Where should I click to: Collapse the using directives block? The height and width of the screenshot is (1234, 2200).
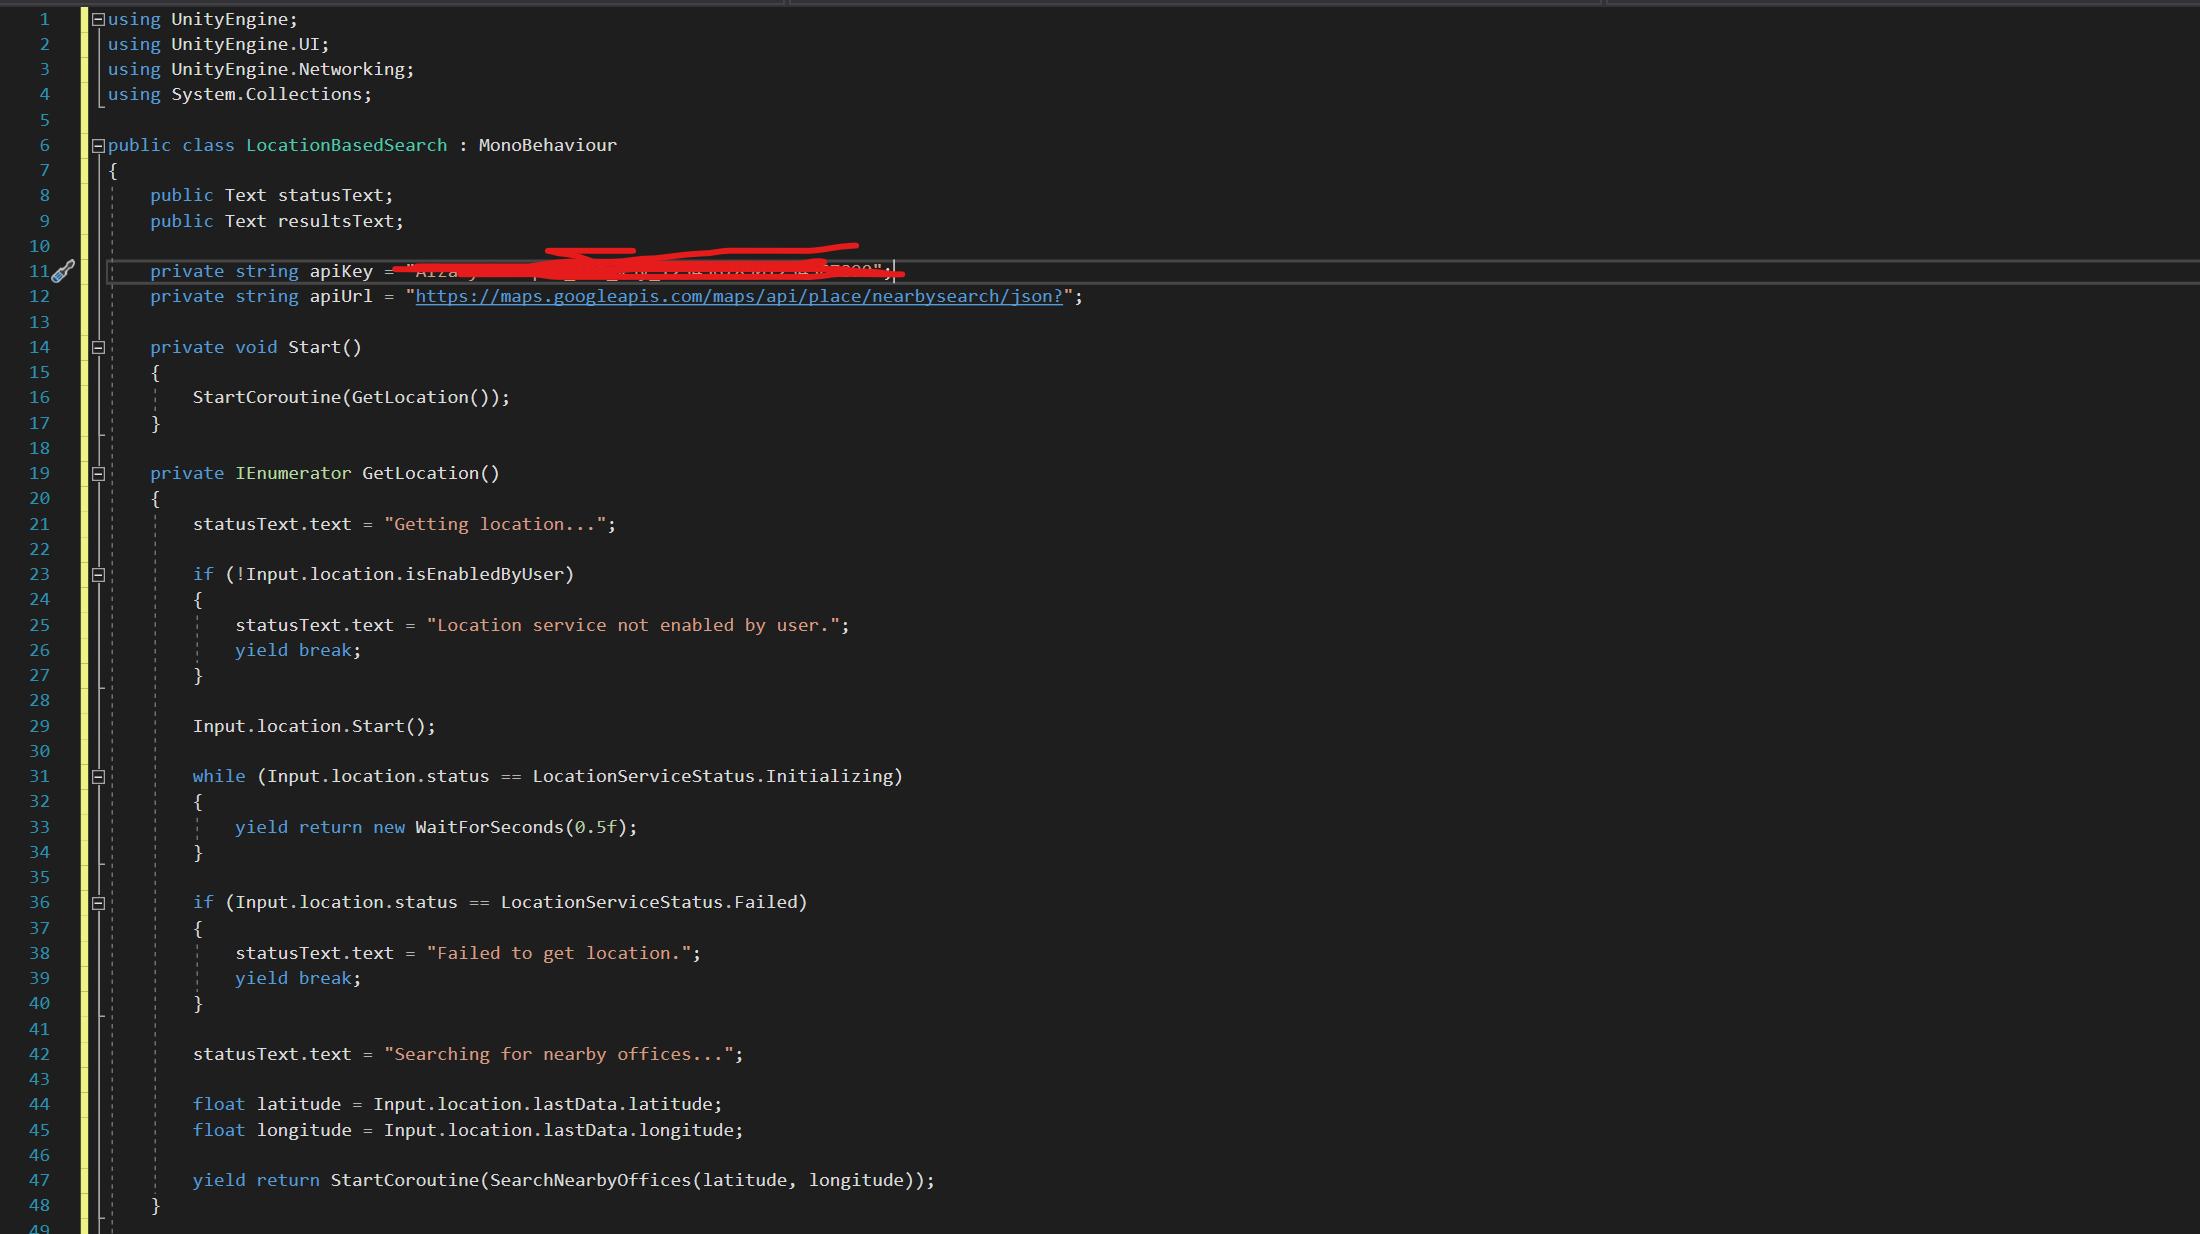coord(98,19)
